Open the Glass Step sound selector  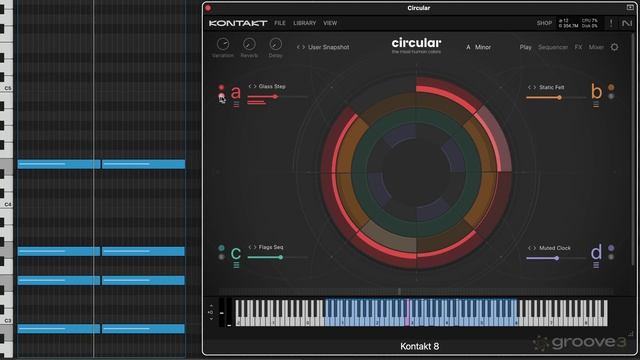click(272, 87)
